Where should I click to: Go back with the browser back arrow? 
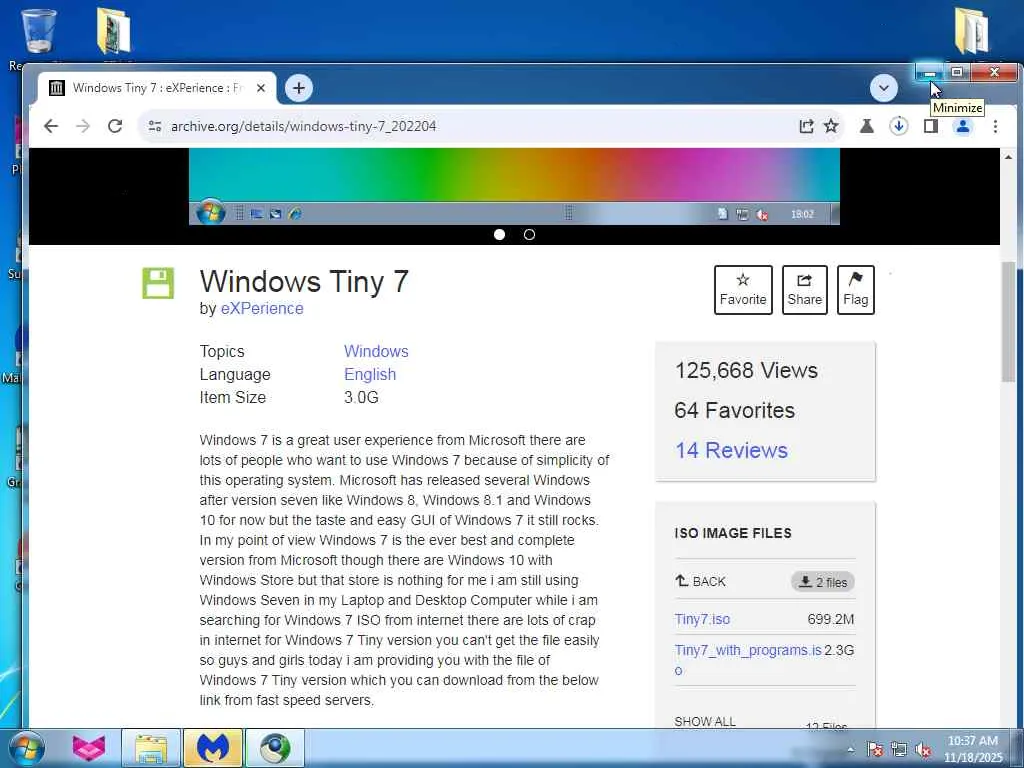pyautogui.click(x=51, y=126)
